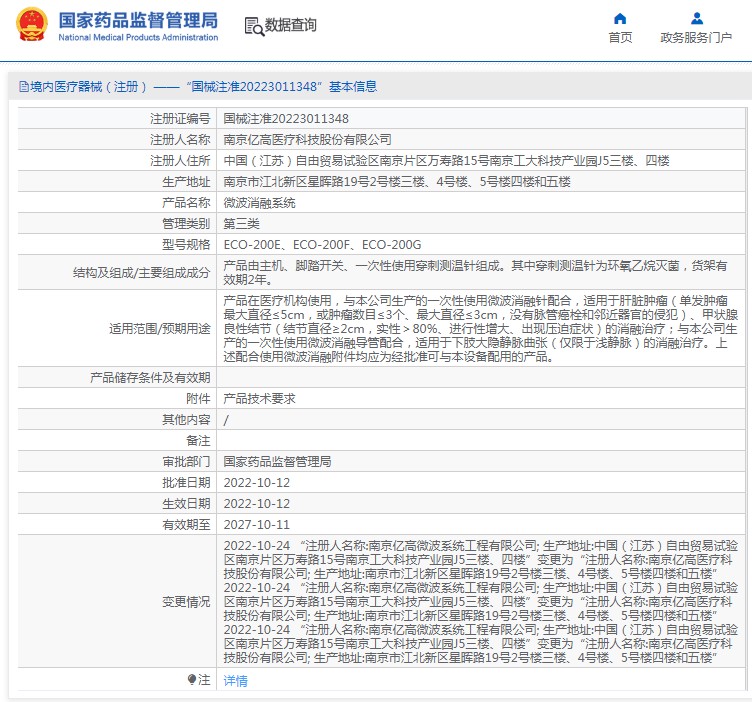The width and height of the screenshot is (752, 702).
Task: Click approval date 2022-10-12 in 批准日期 row
Action: coord(256,482)
